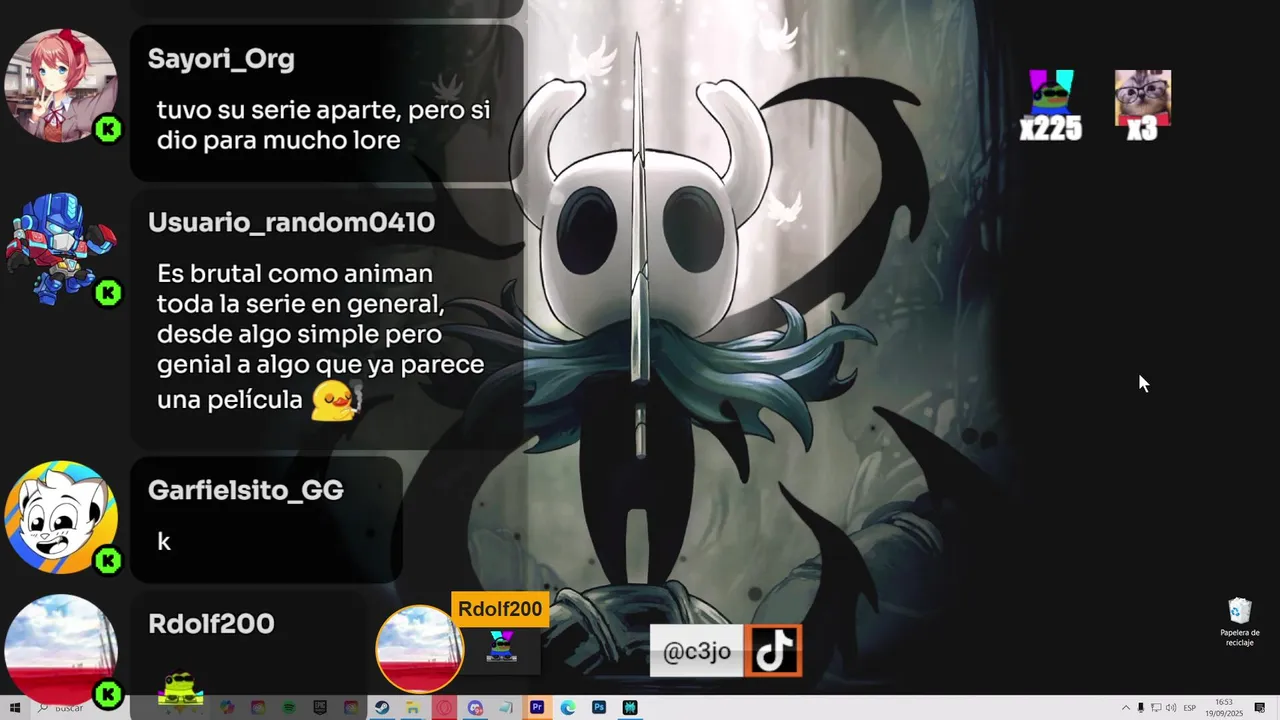
Task: Show hidden system tray icons
Action: (1126, 708)
